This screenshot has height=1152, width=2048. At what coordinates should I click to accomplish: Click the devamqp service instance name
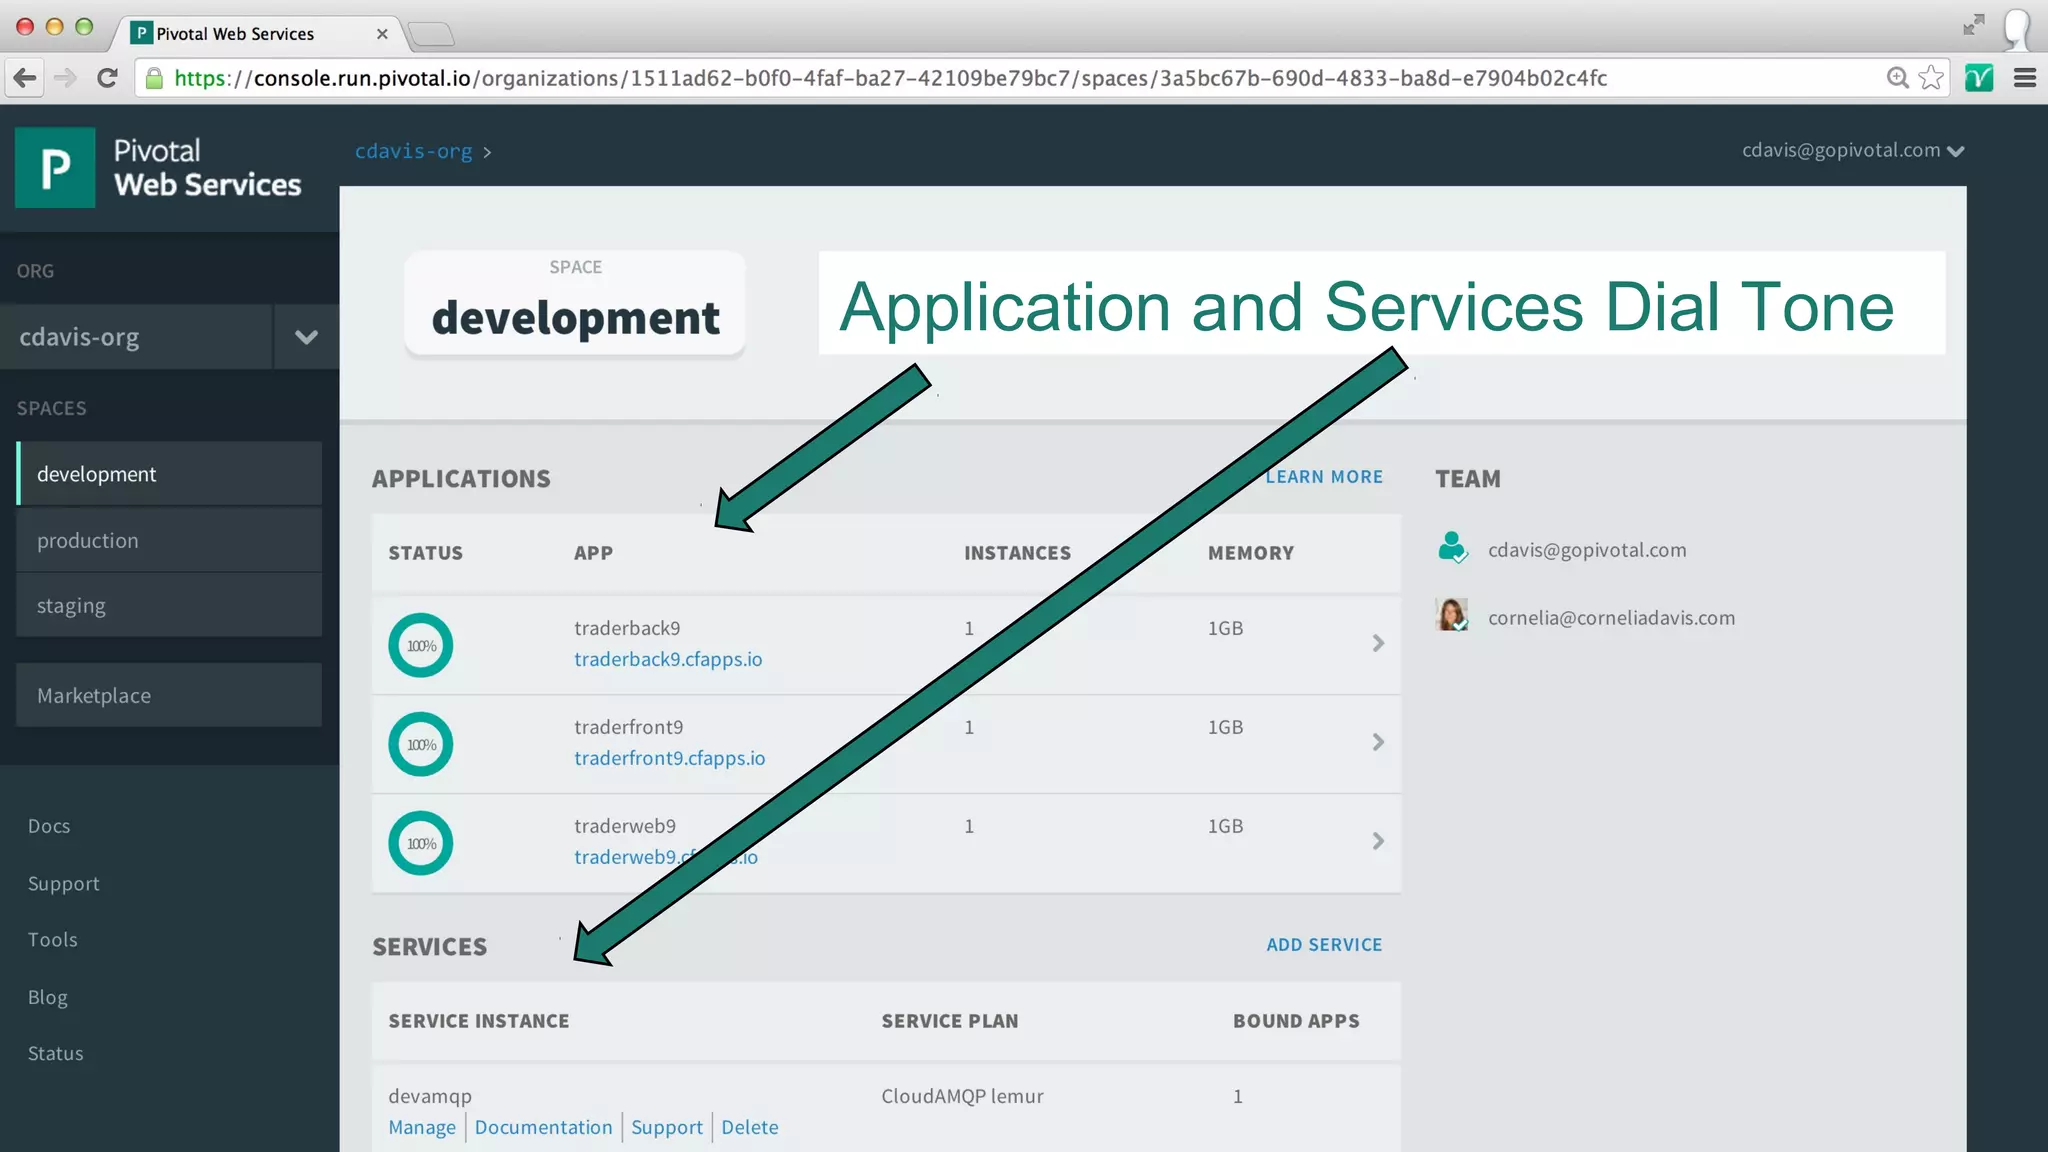click(x=430, y=1096)
